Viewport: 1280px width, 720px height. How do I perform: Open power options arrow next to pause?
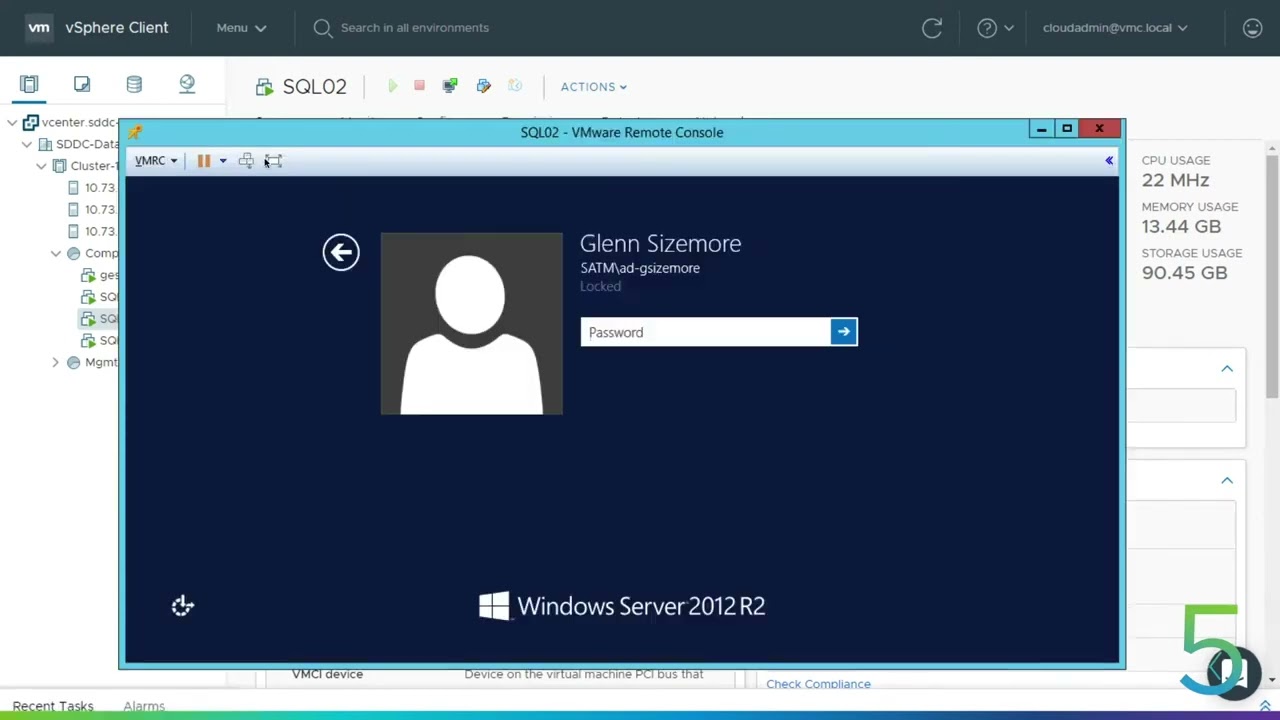(x=223, y=161)
